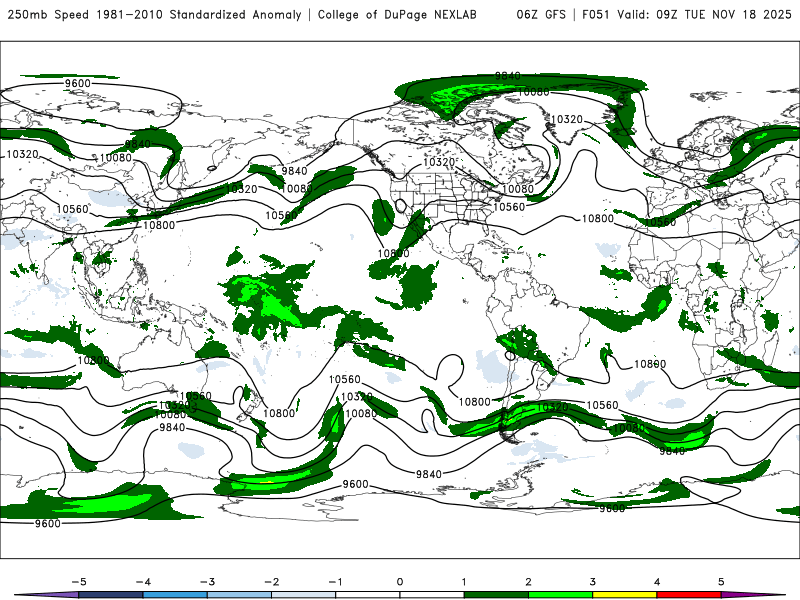
Task: Click the '9840' contour label at the map top
Action: (508, 76)
